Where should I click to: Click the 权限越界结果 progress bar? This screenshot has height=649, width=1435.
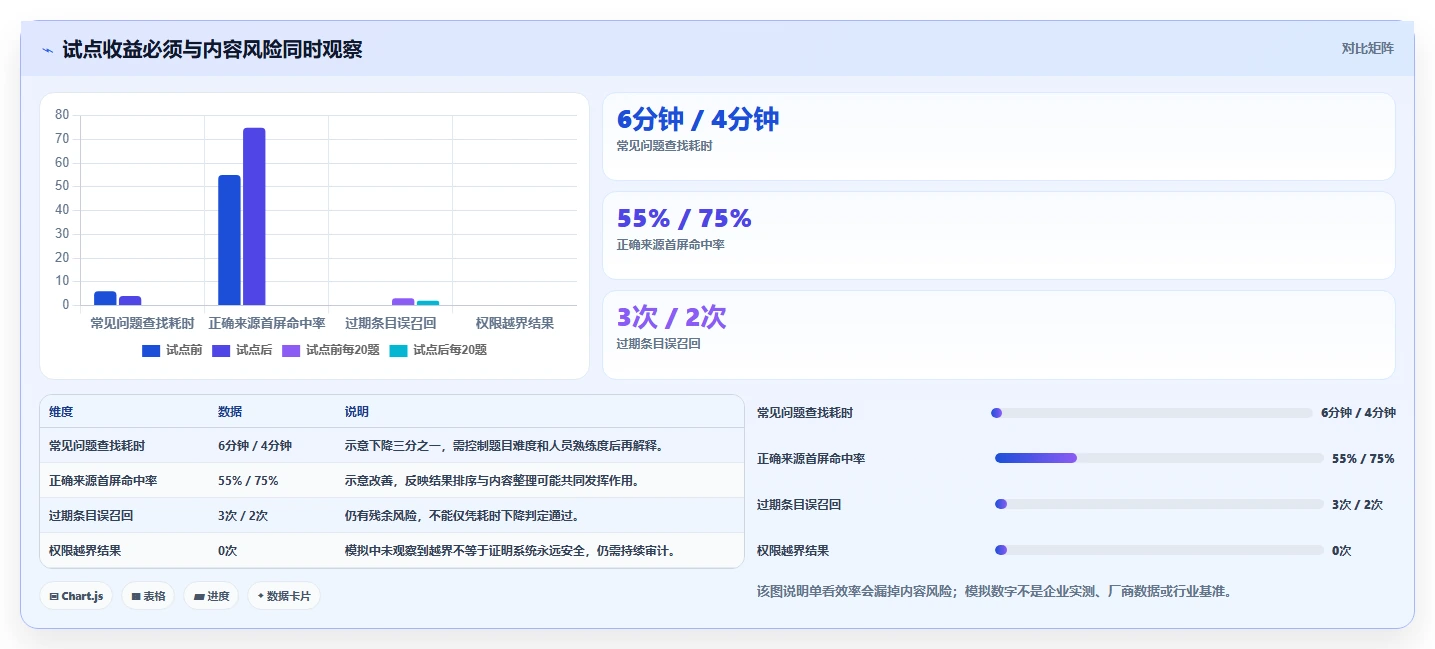point(1159,550)
